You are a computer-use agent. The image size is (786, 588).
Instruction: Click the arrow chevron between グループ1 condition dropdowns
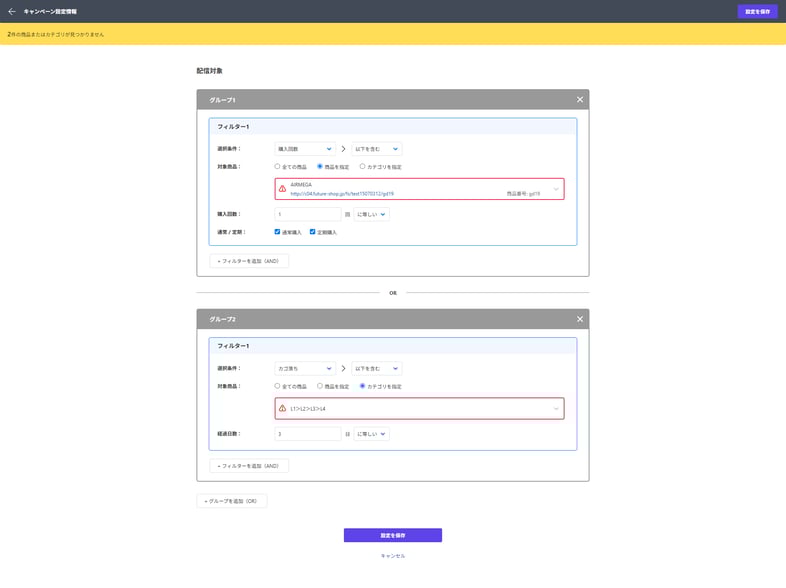pos(343,149)
